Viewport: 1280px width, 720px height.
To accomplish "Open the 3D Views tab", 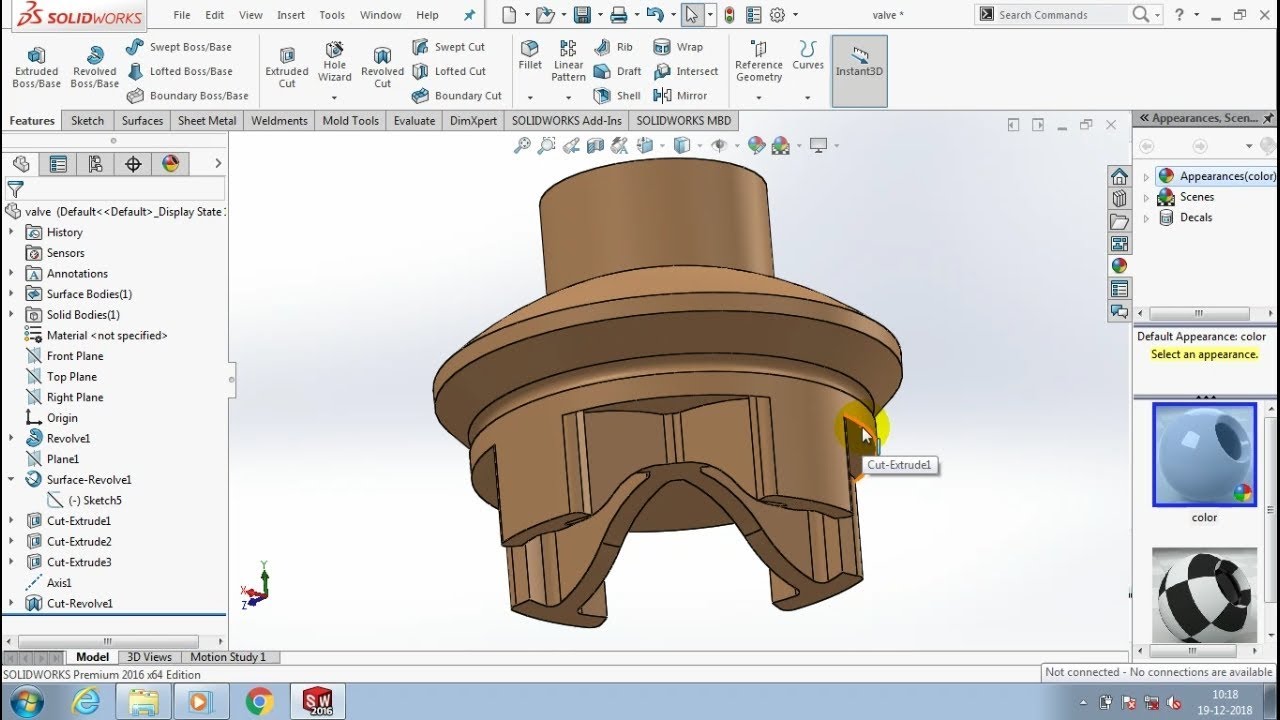I will pos(149,657).
